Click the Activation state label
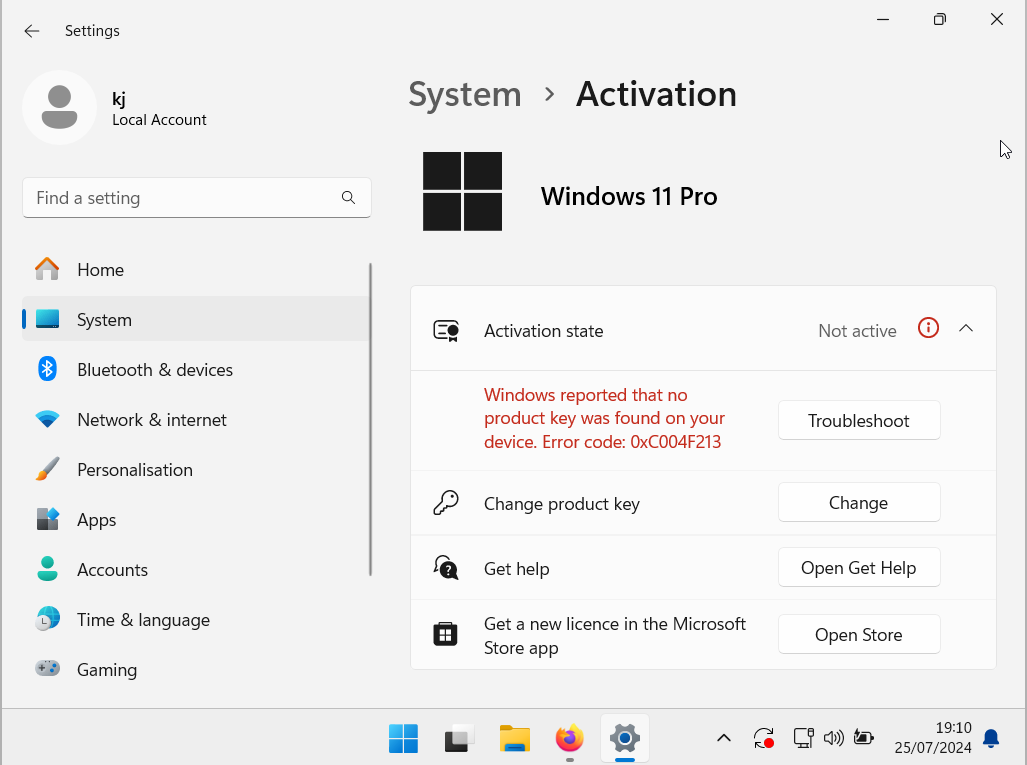The height and width of the screenshot is (765, 1027). (544, 331)
